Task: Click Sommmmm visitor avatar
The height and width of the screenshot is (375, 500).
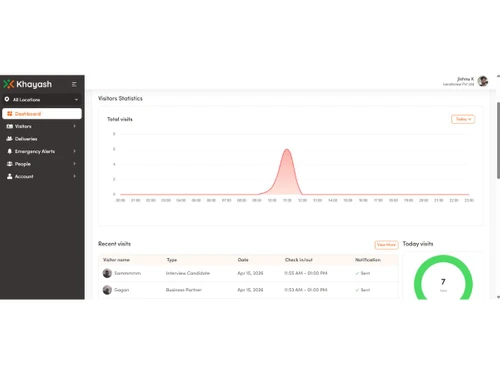Action: [x=107, y=273]
